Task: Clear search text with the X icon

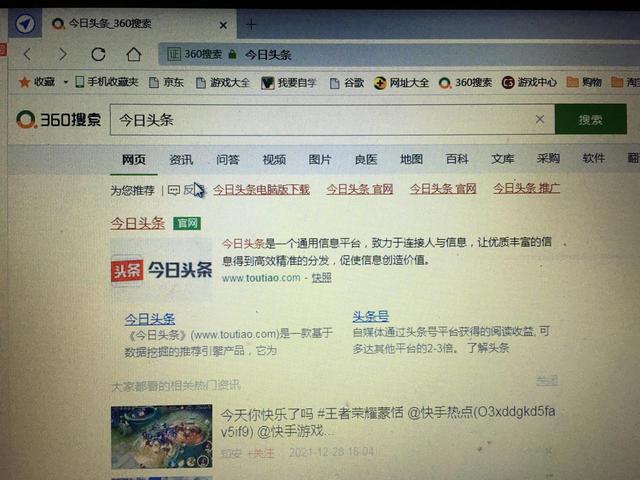Action: (x=540, y=119)
